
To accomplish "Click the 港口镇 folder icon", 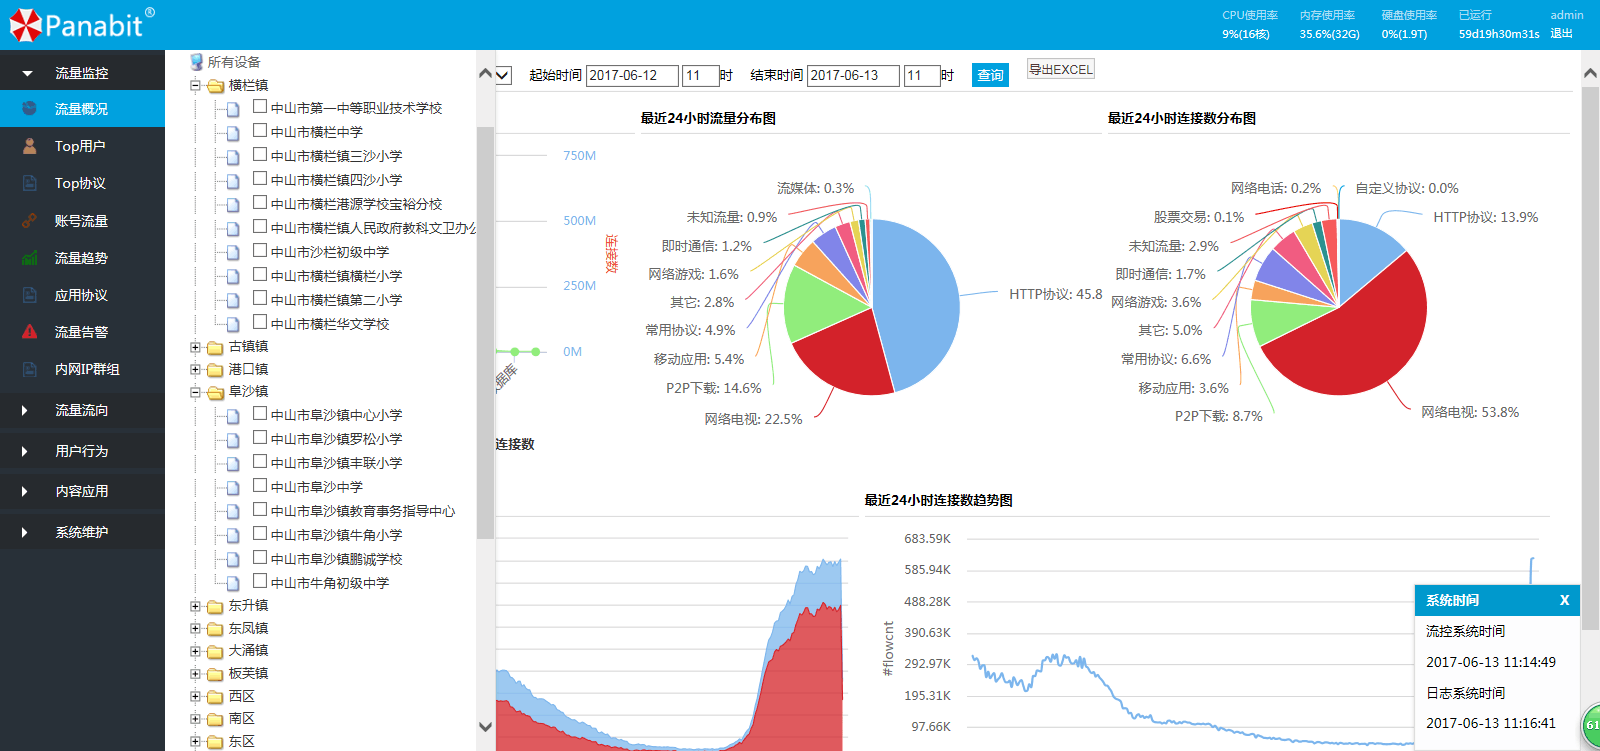I will pos(215,370).
